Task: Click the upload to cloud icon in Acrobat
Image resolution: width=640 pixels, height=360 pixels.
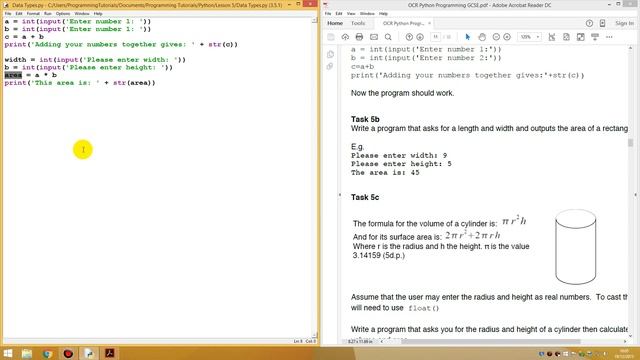Action: pyautogui.click(x=345, y=37)
